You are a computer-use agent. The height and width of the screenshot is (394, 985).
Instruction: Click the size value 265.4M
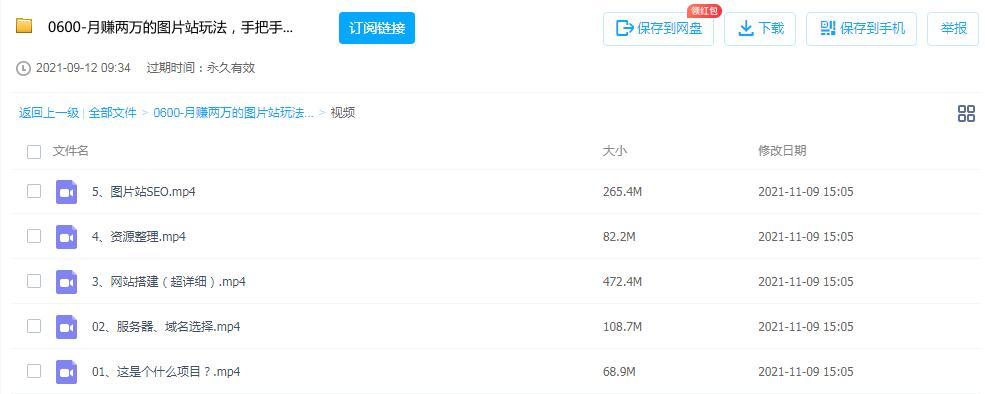[623, 192]
